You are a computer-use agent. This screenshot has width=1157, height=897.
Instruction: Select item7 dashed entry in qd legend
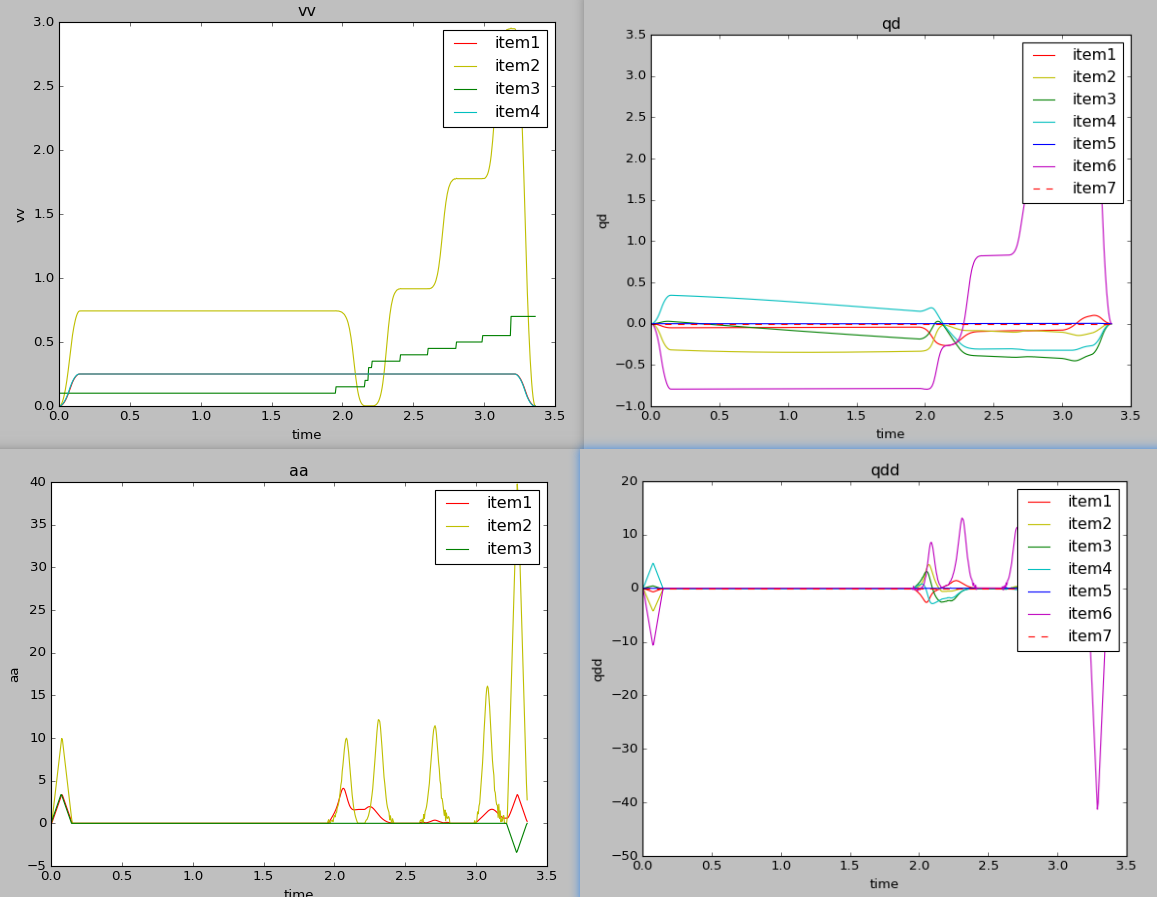click(x=1094, y=188)
